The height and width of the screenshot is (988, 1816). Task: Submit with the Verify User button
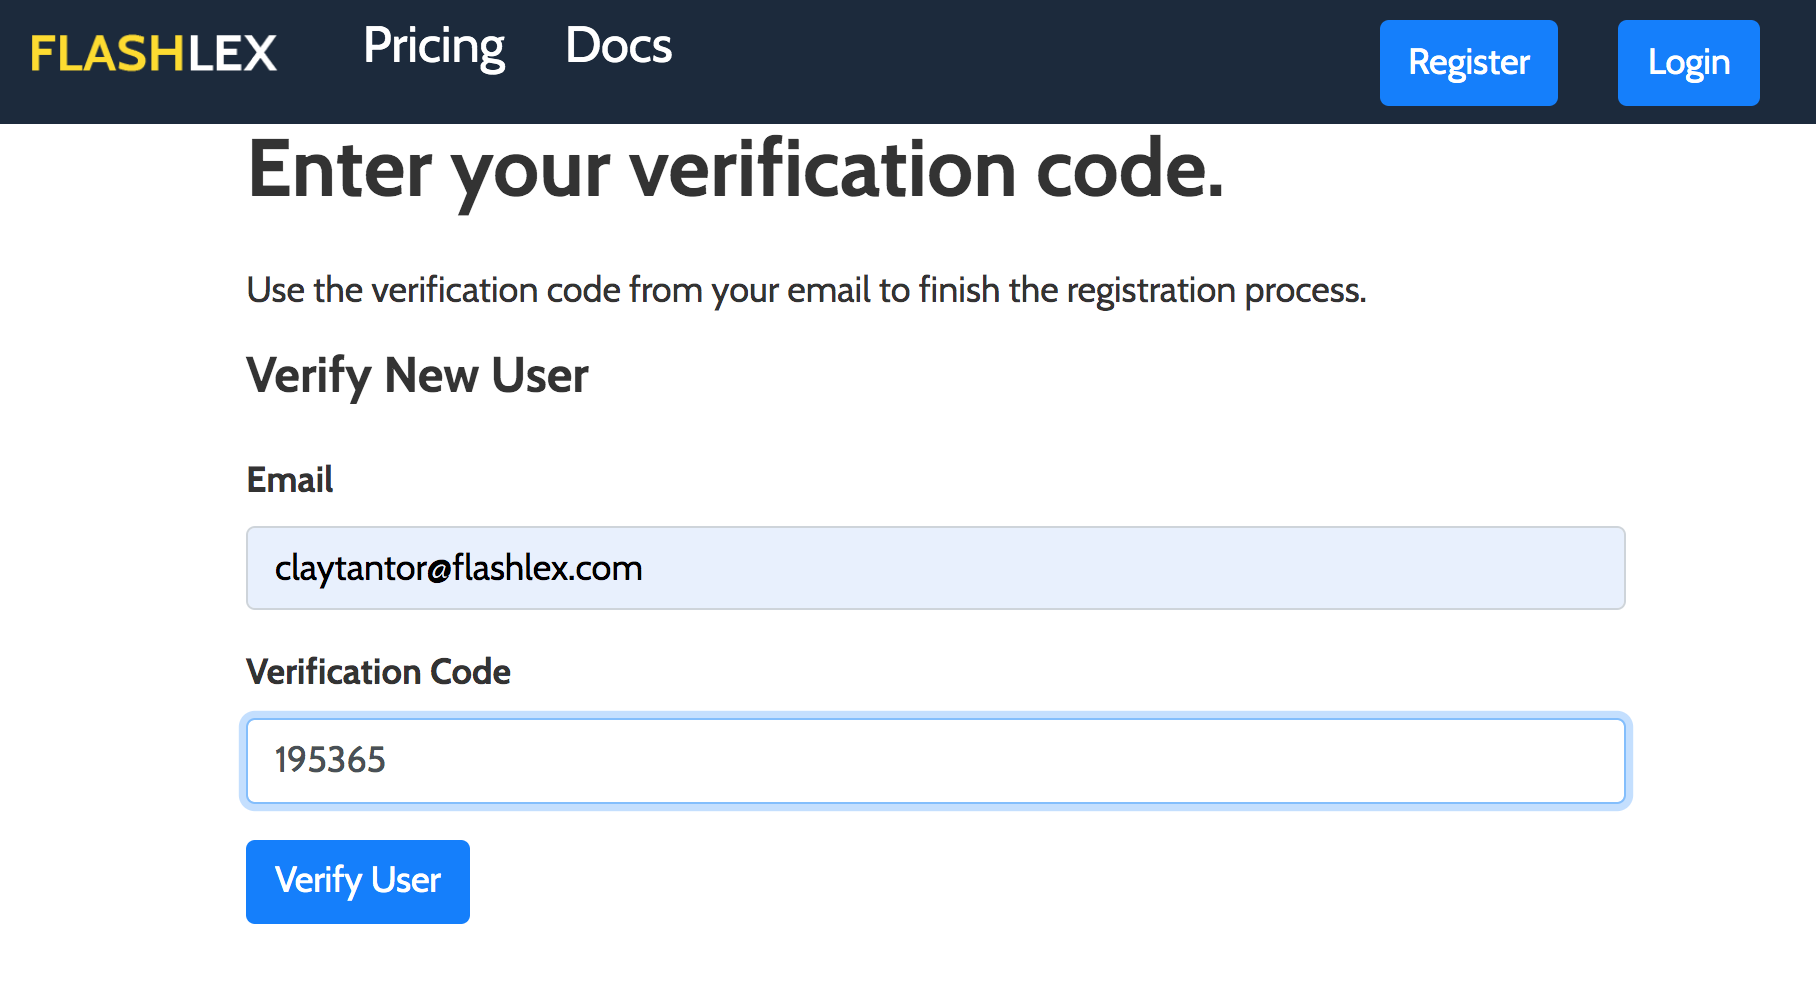coord(357,881)
